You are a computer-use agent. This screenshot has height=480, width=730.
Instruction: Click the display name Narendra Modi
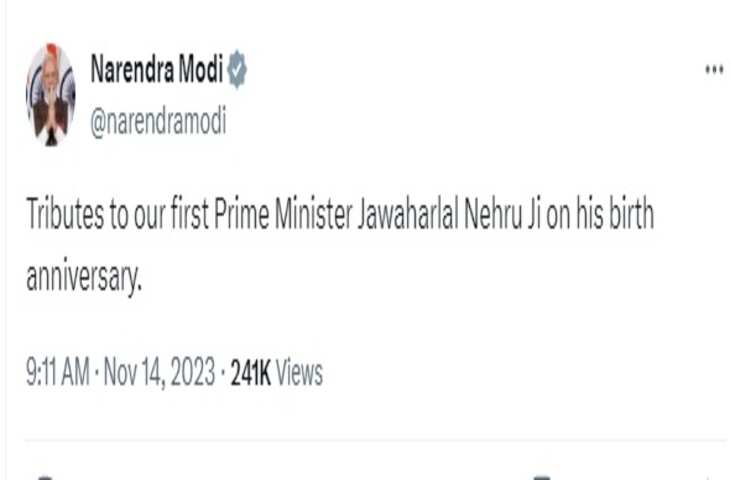click(x=156, y=70)
